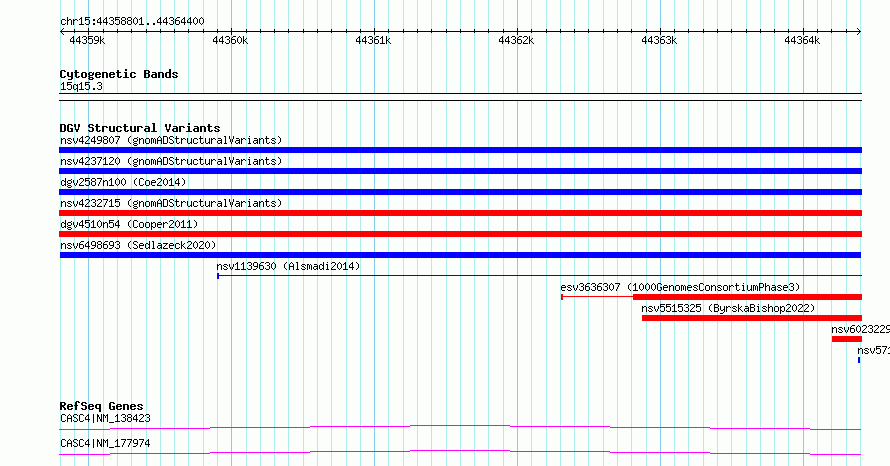This screenshot has width=890, height=466.
Task: Click the blue bar under nsv6498693
Action: click(460, 255)
